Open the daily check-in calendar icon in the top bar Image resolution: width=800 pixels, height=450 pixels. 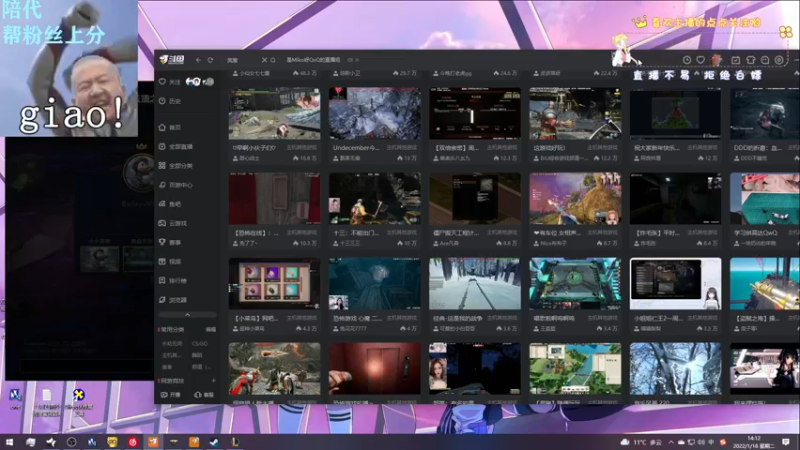coord(736,60)
